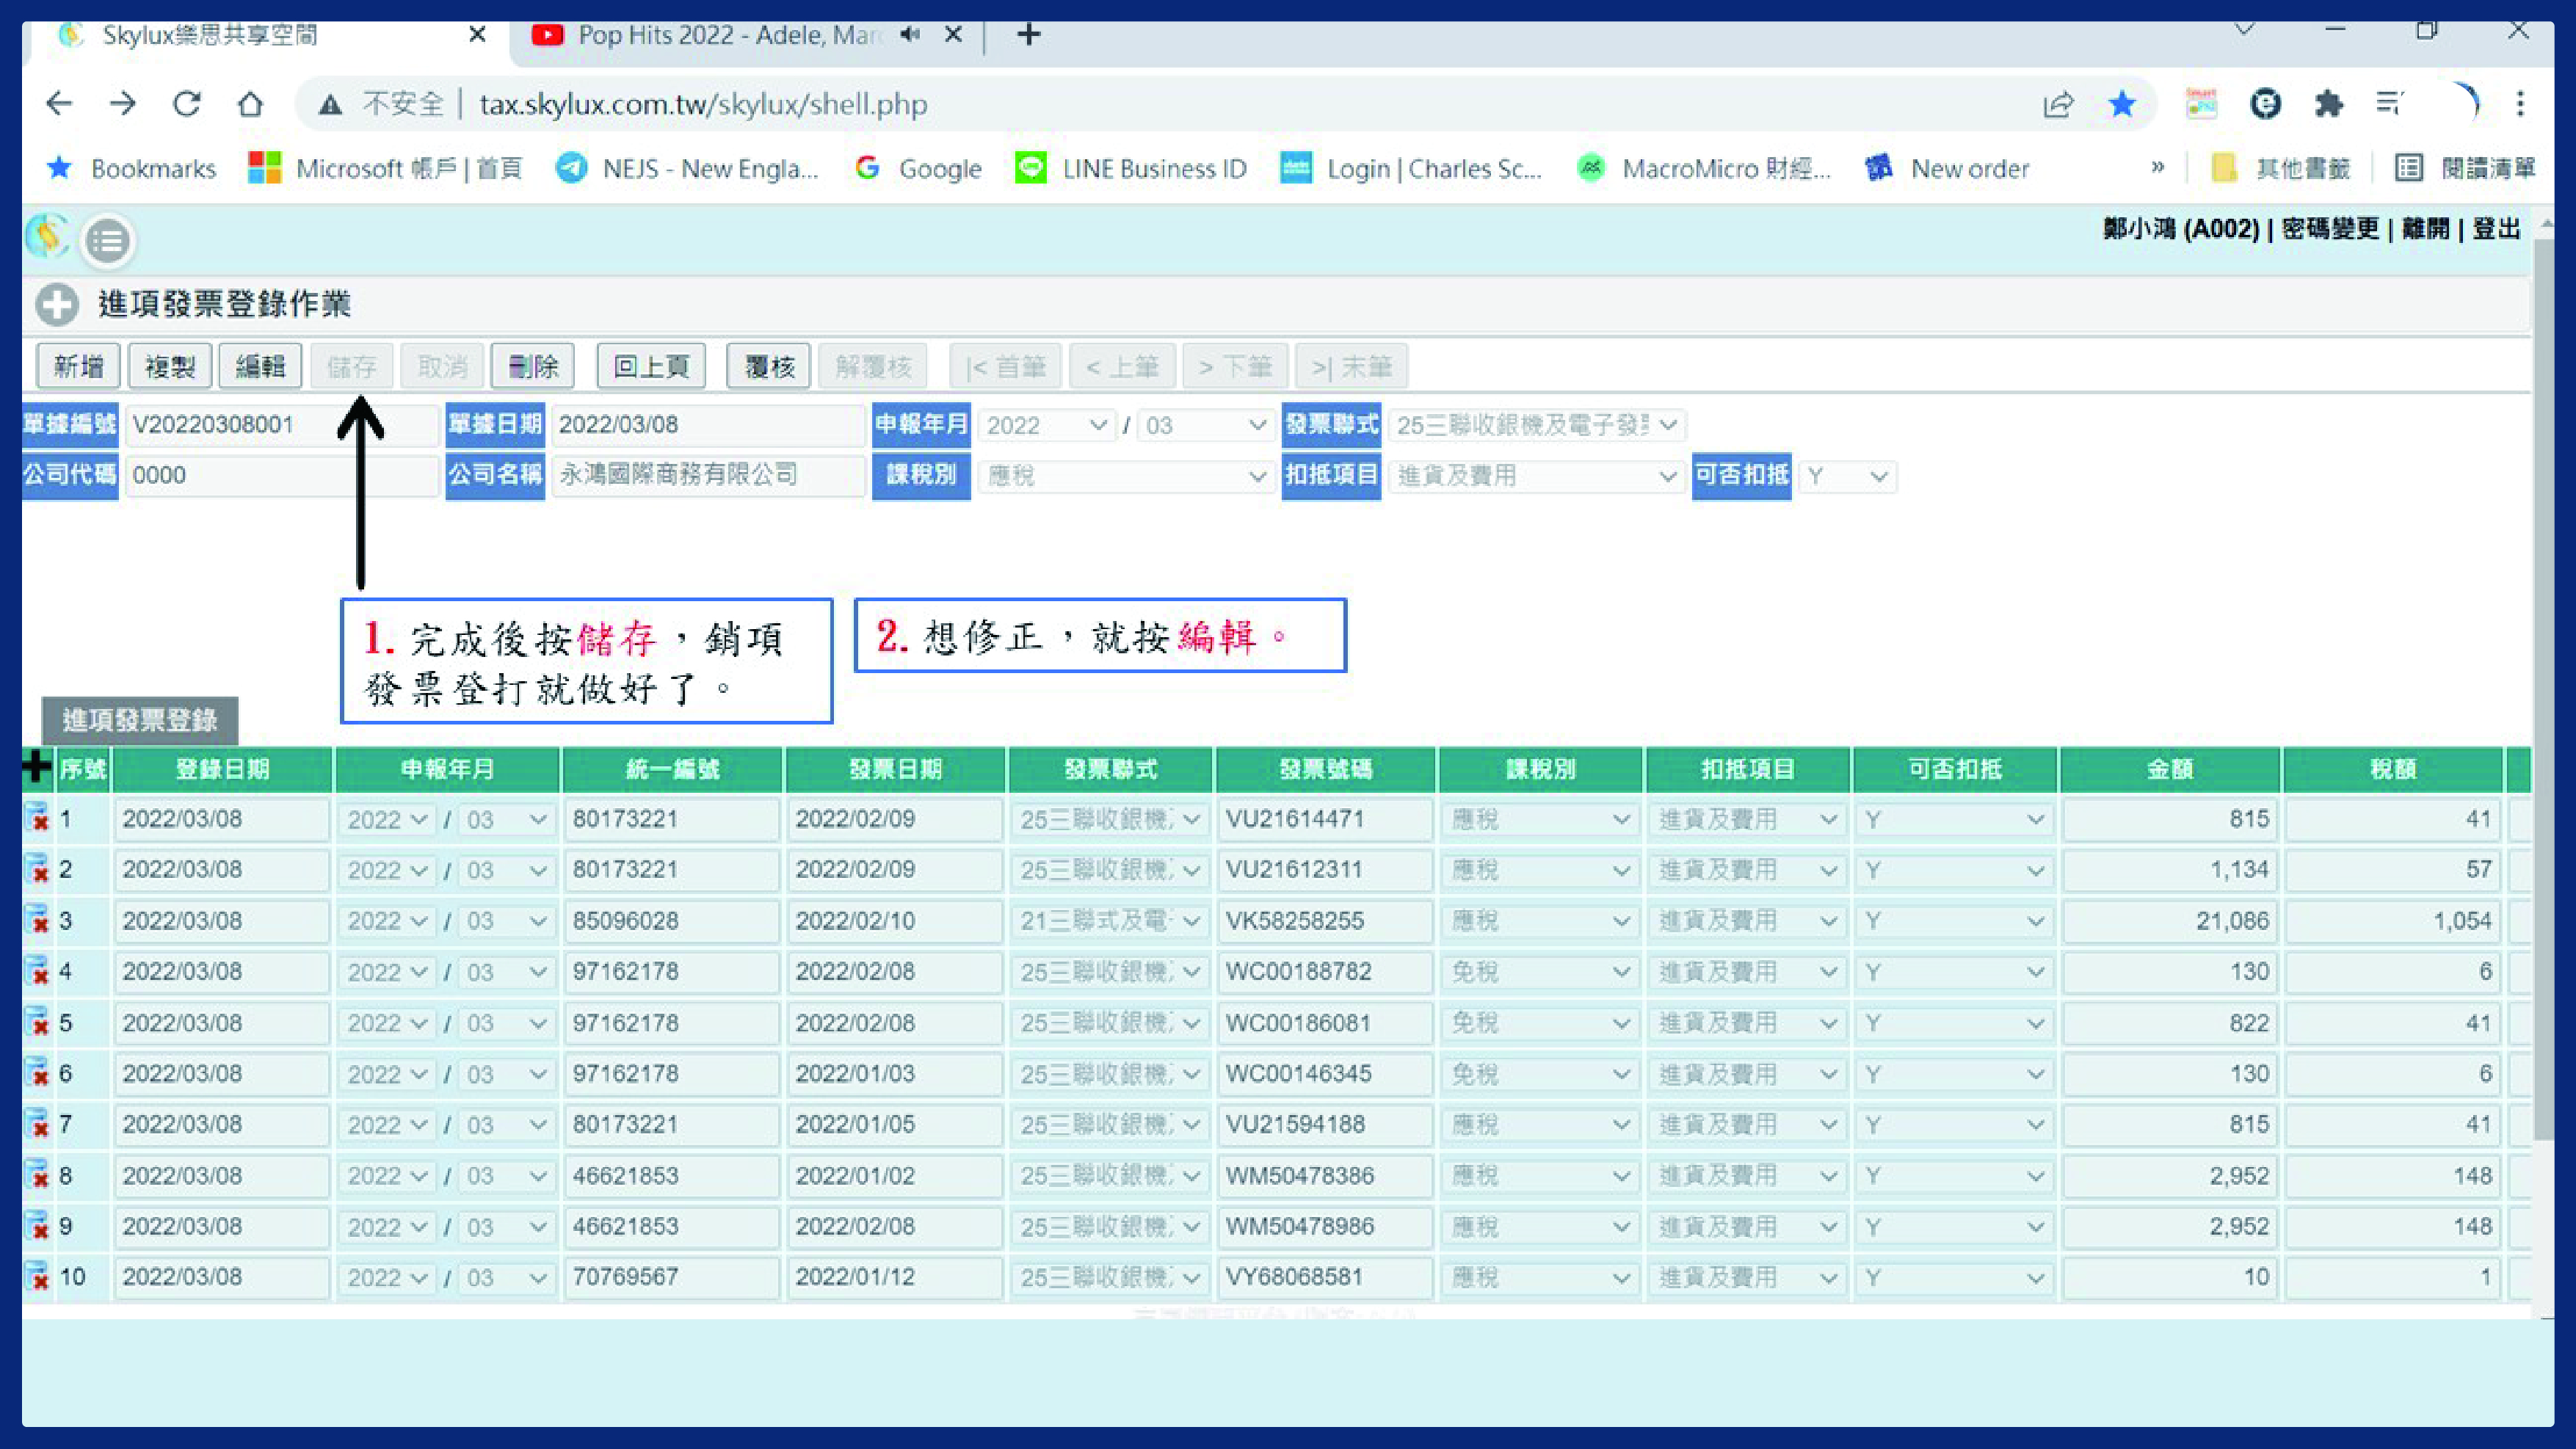Screen dimensions: 2576x1449
Task: Click the 新增 button
Action: pyautogui.click(x=78, y=367)
